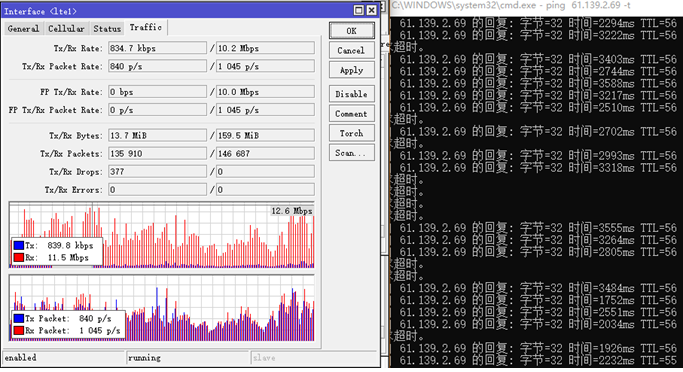Close the Interface lte1 window
Viewport: 683px width, 372px height.
(x=371, y=10)
